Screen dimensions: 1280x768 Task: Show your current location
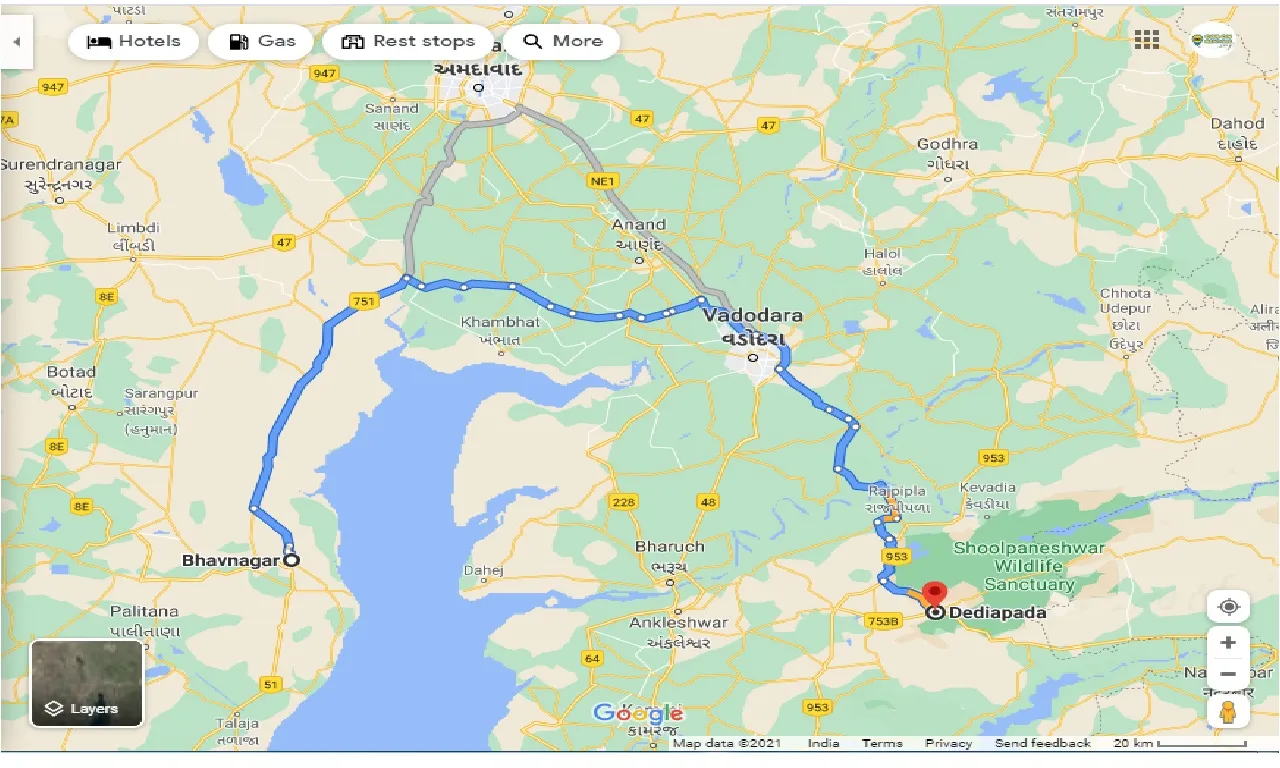pyautogui.click(x=1228, y=607)
